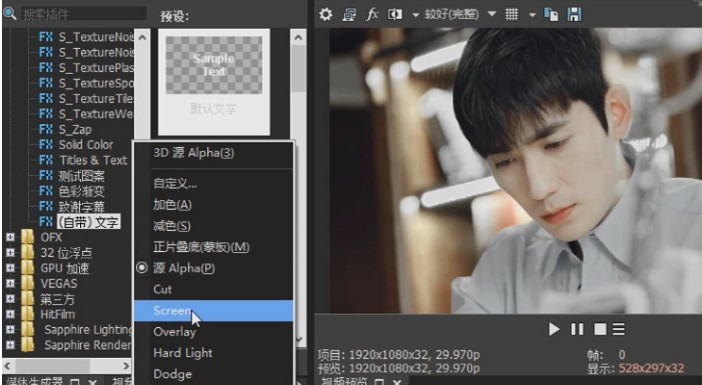The image size is (702, 385).
Task: Open the preview quality 较好(完整) dropdown
Action: tap(492, 14)
